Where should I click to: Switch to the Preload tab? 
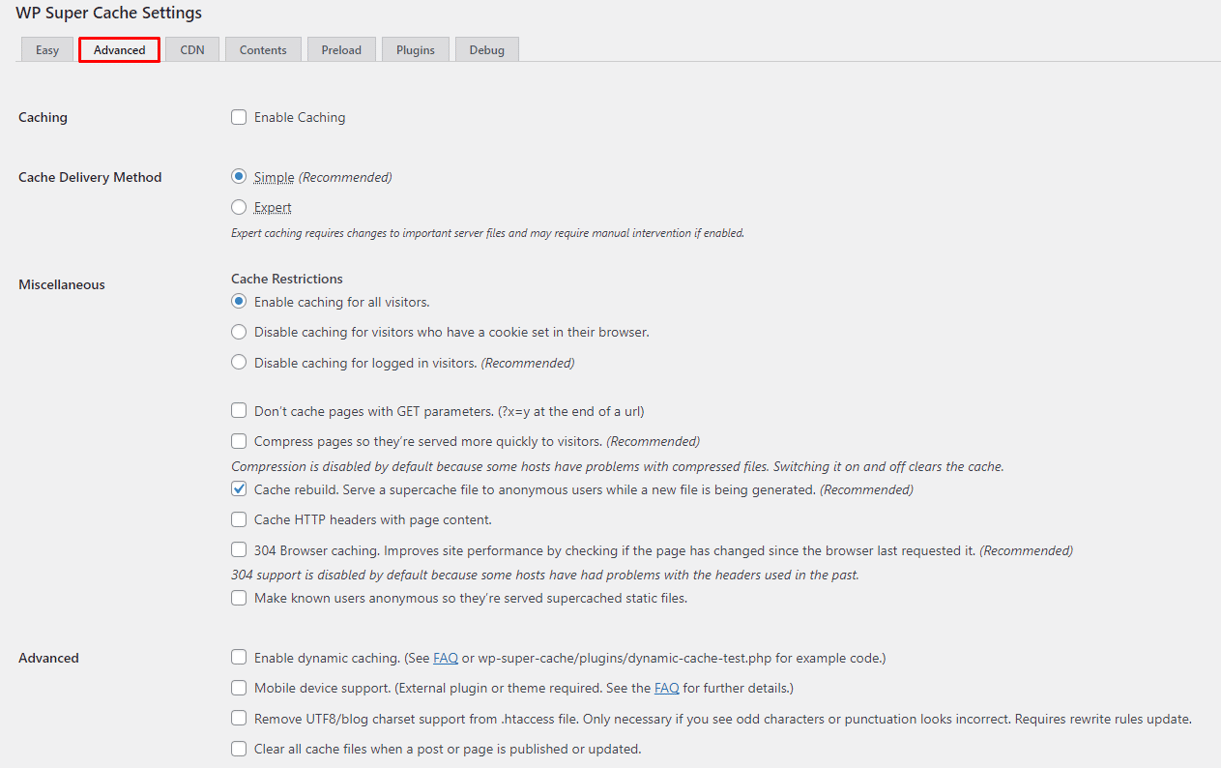[341, 48]
